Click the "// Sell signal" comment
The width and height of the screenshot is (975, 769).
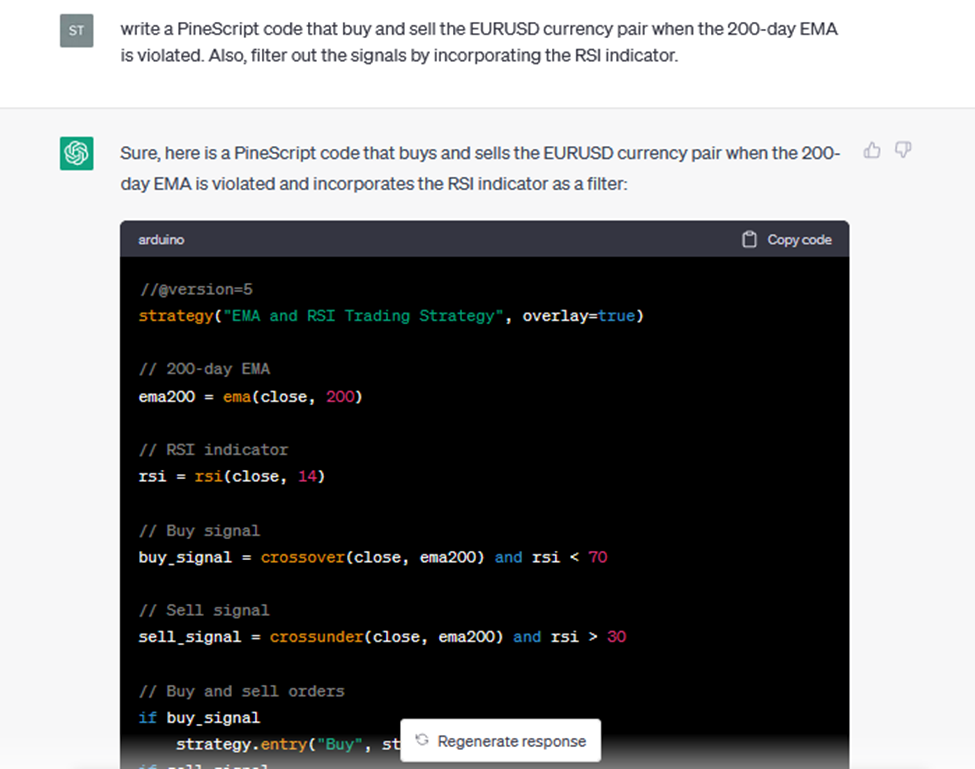205,610
